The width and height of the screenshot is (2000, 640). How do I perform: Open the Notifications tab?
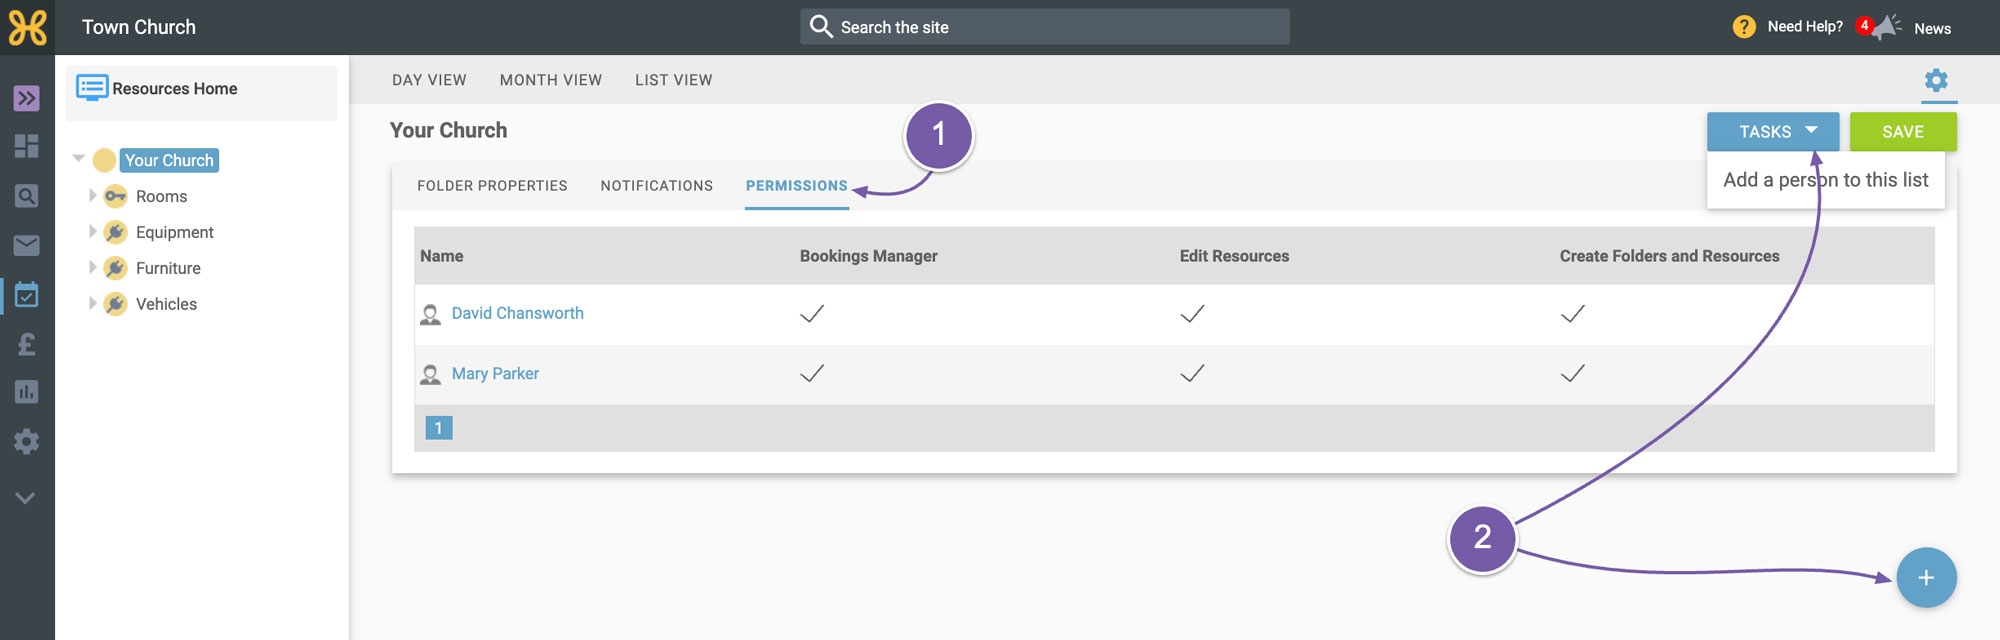coord(657,186)
